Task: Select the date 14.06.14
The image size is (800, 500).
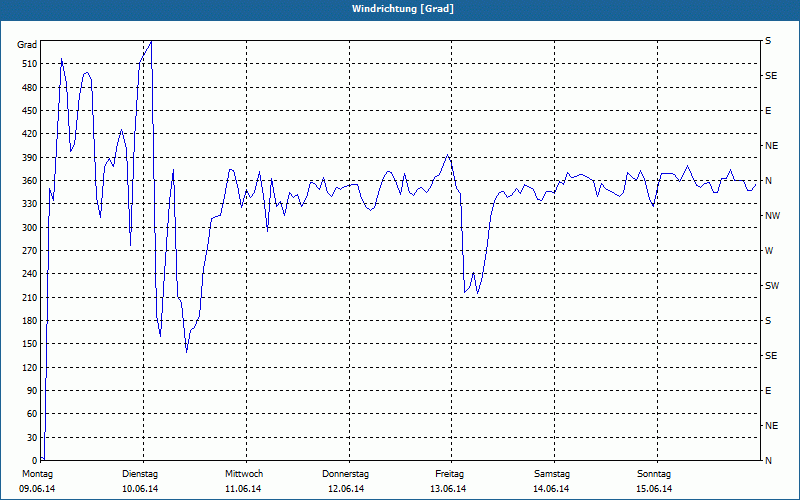Action: click(551, 489)
